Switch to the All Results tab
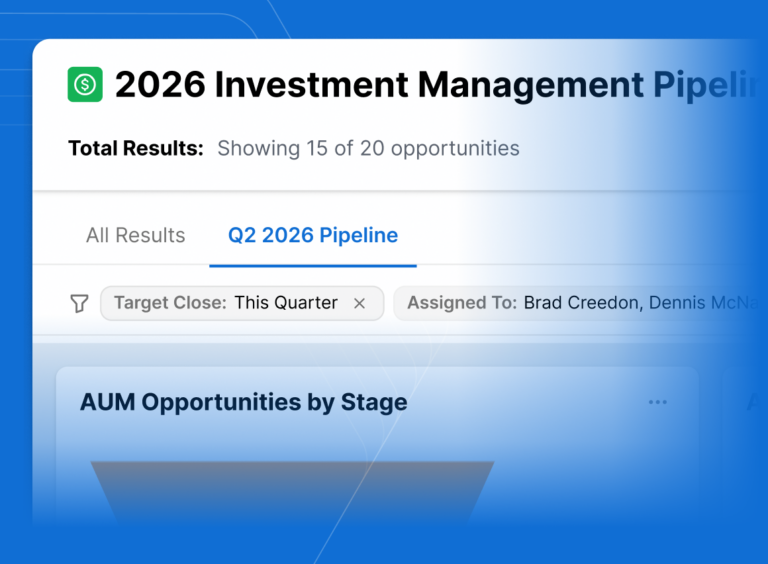The height and width of the screenshot is (564, 768). 136,235
